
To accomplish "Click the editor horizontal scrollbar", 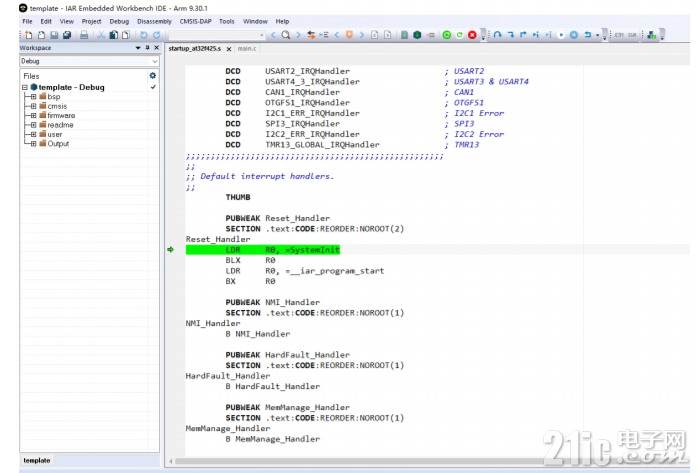I will tap(358, 461).
